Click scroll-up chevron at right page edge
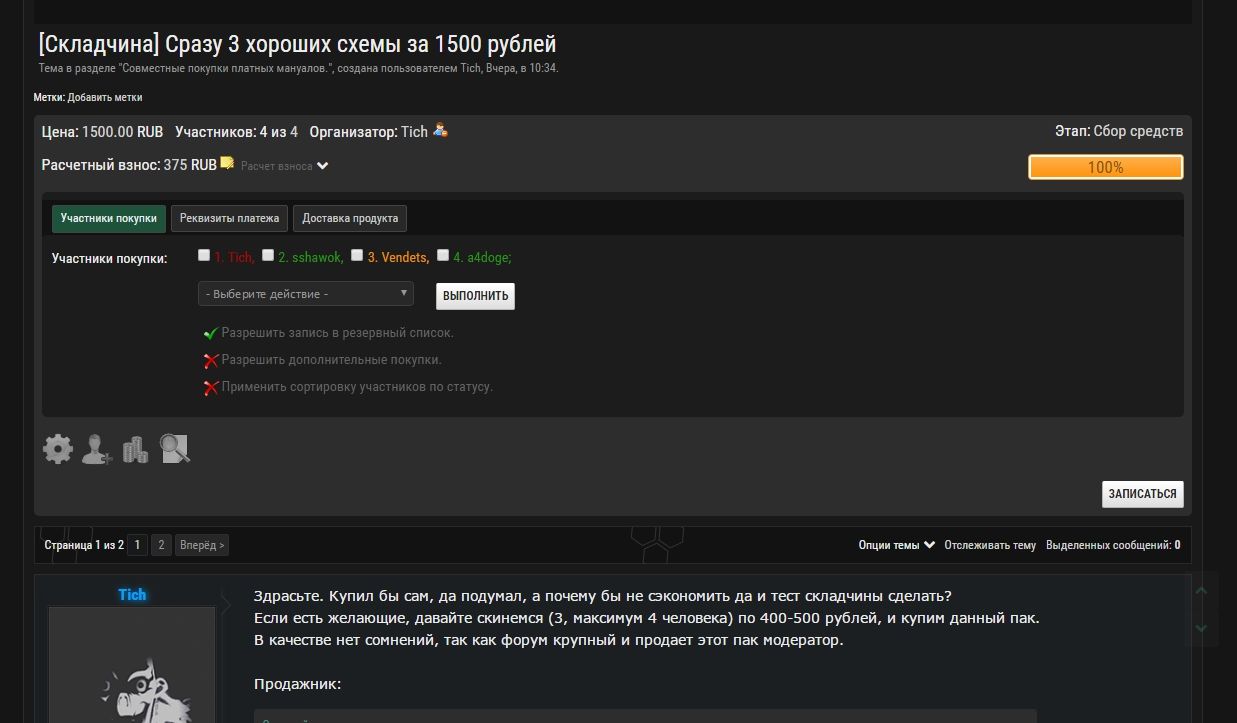 1201,591
